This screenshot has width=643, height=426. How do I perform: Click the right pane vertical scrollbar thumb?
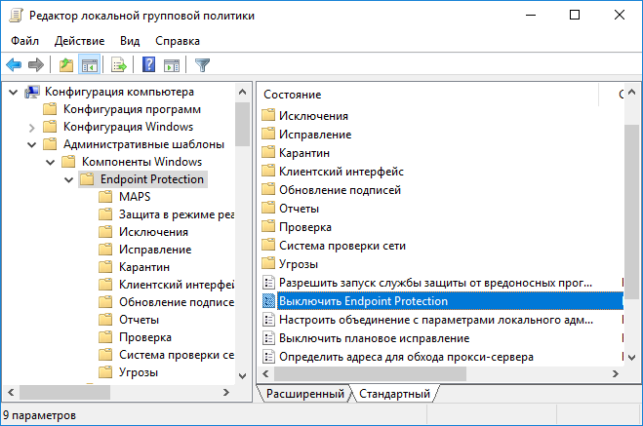pos(632,212)
